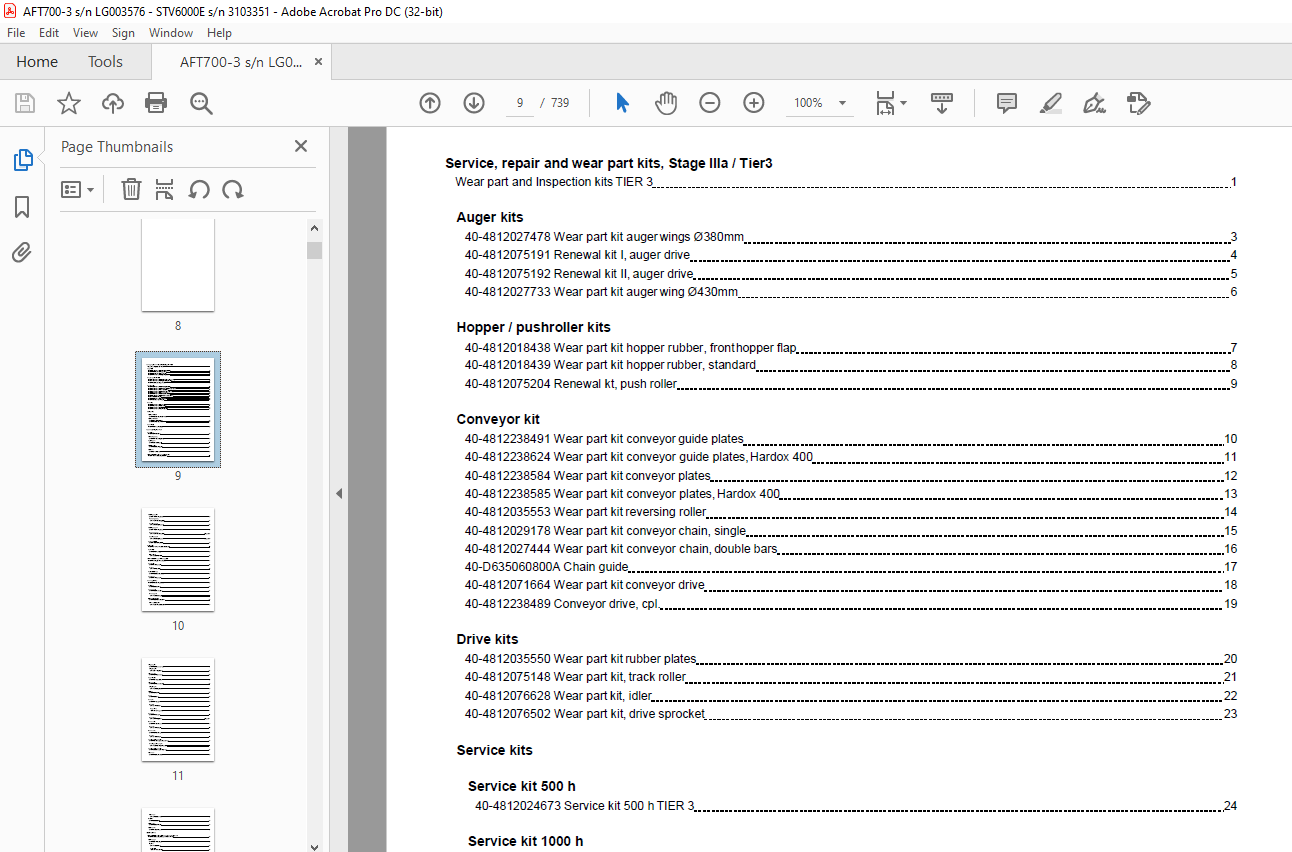Open the find text magnifier
The height and width of the screenshot is (852, 1292).
(x=201, y=103)
